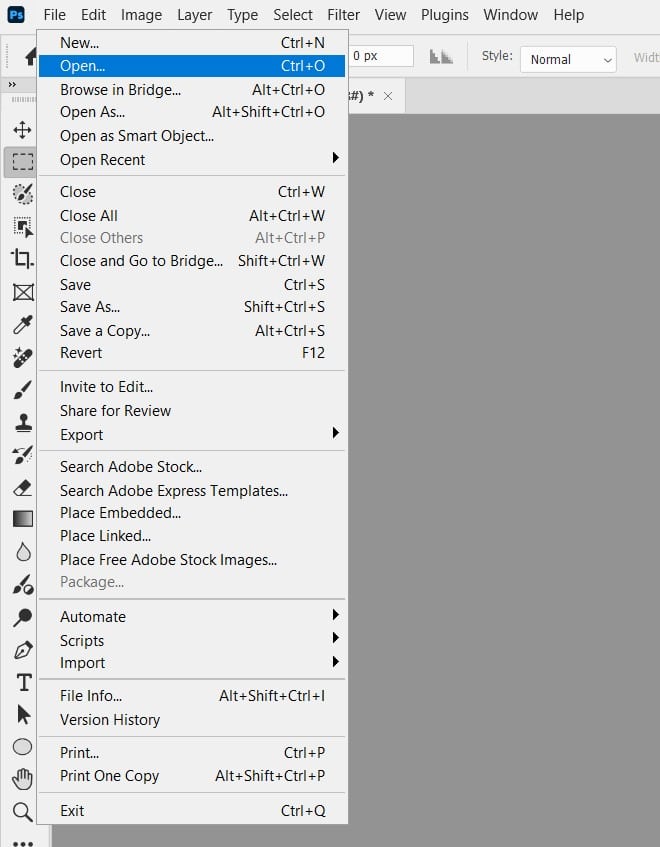Click the anti-alias icon in options bar
660x847 pixels.
[441, 56]
